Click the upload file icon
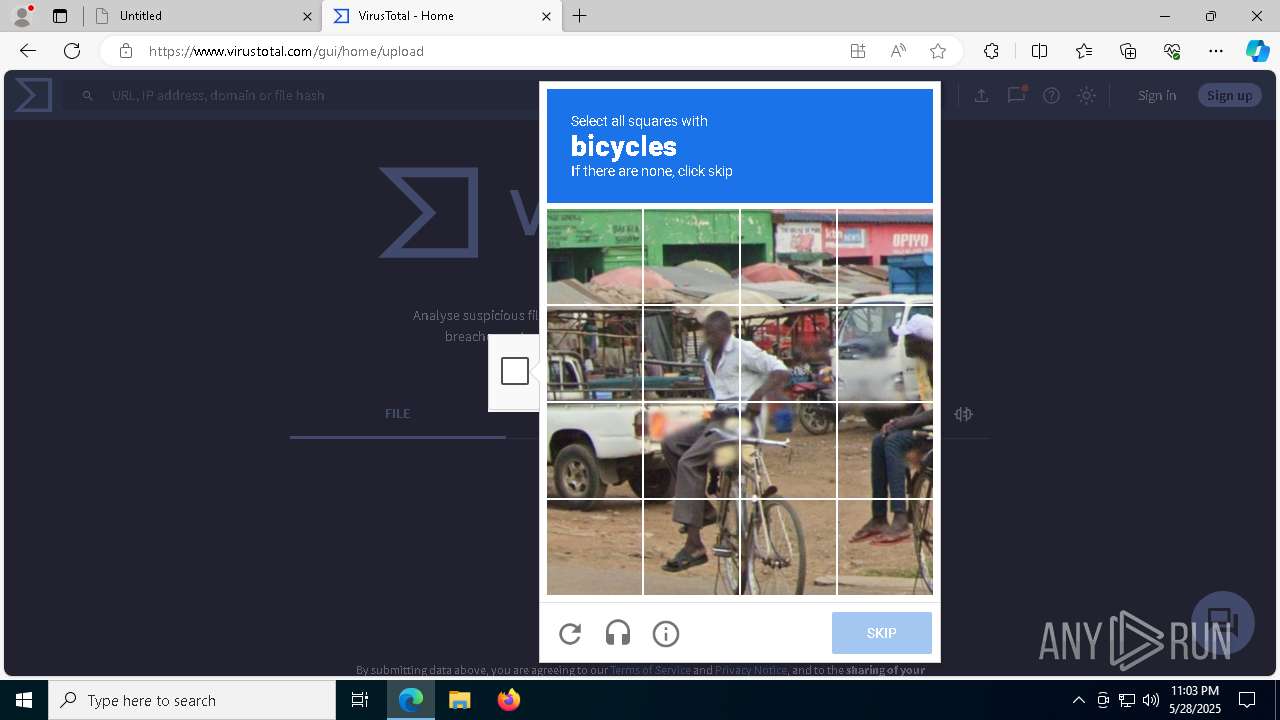 (981, 95)
